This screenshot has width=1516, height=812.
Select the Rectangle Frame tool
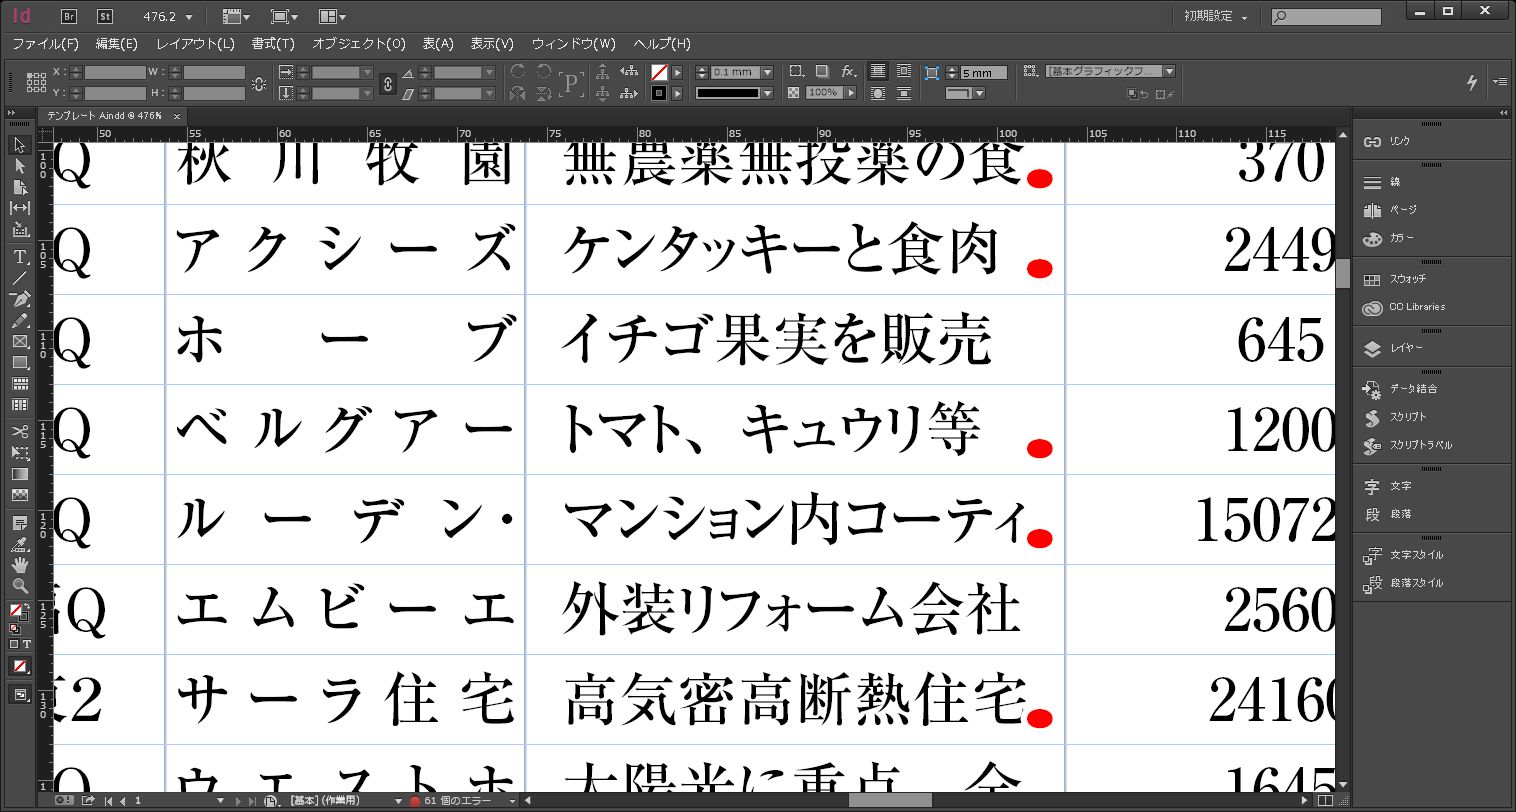tap(20, 341)
